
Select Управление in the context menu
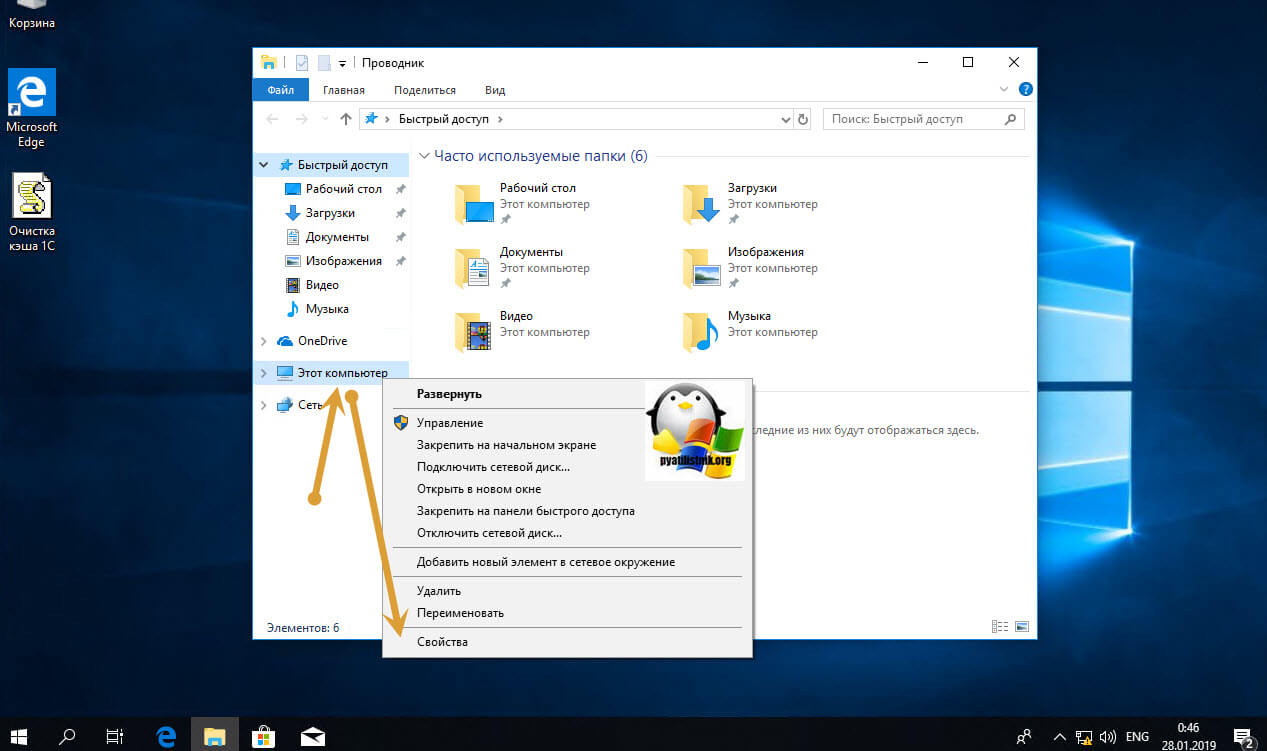pos(450,423)
